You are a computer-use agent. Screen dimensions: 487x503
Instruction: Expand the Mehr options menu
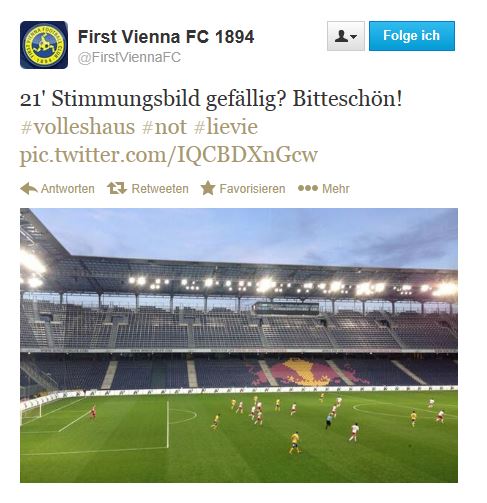point(335,189)
